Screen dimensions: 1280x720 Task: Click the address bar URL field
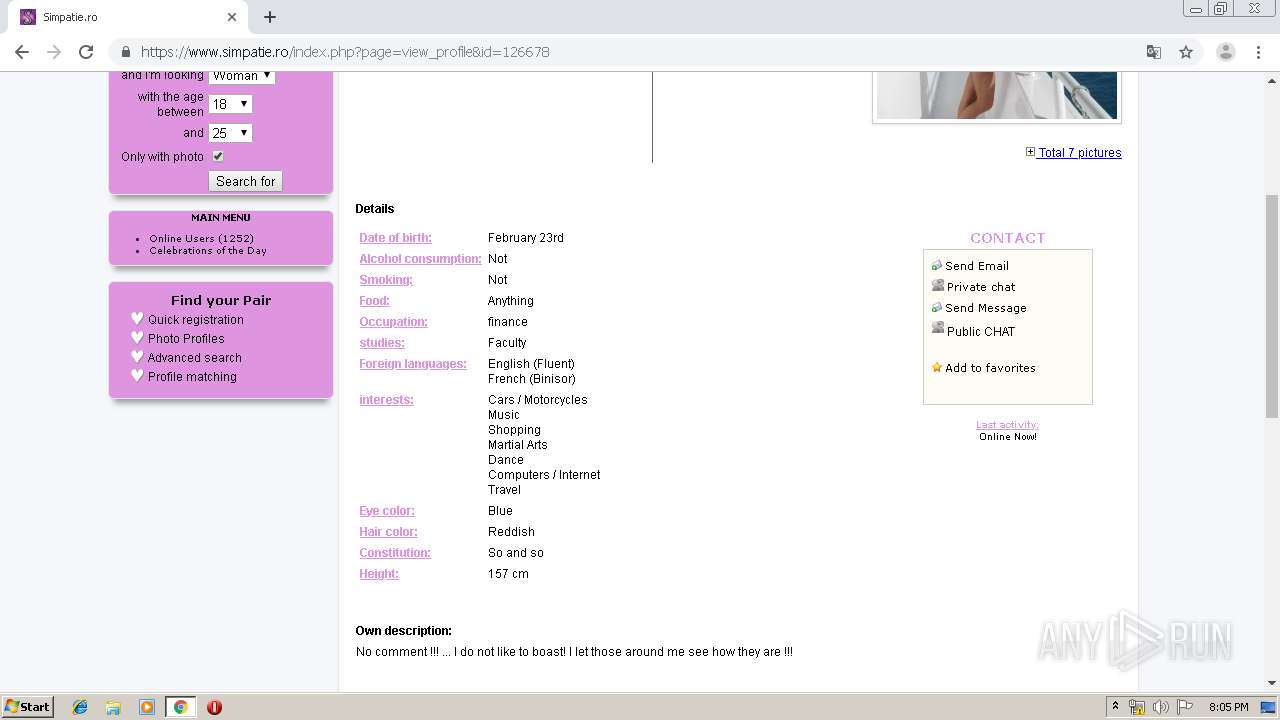(640, 52)
